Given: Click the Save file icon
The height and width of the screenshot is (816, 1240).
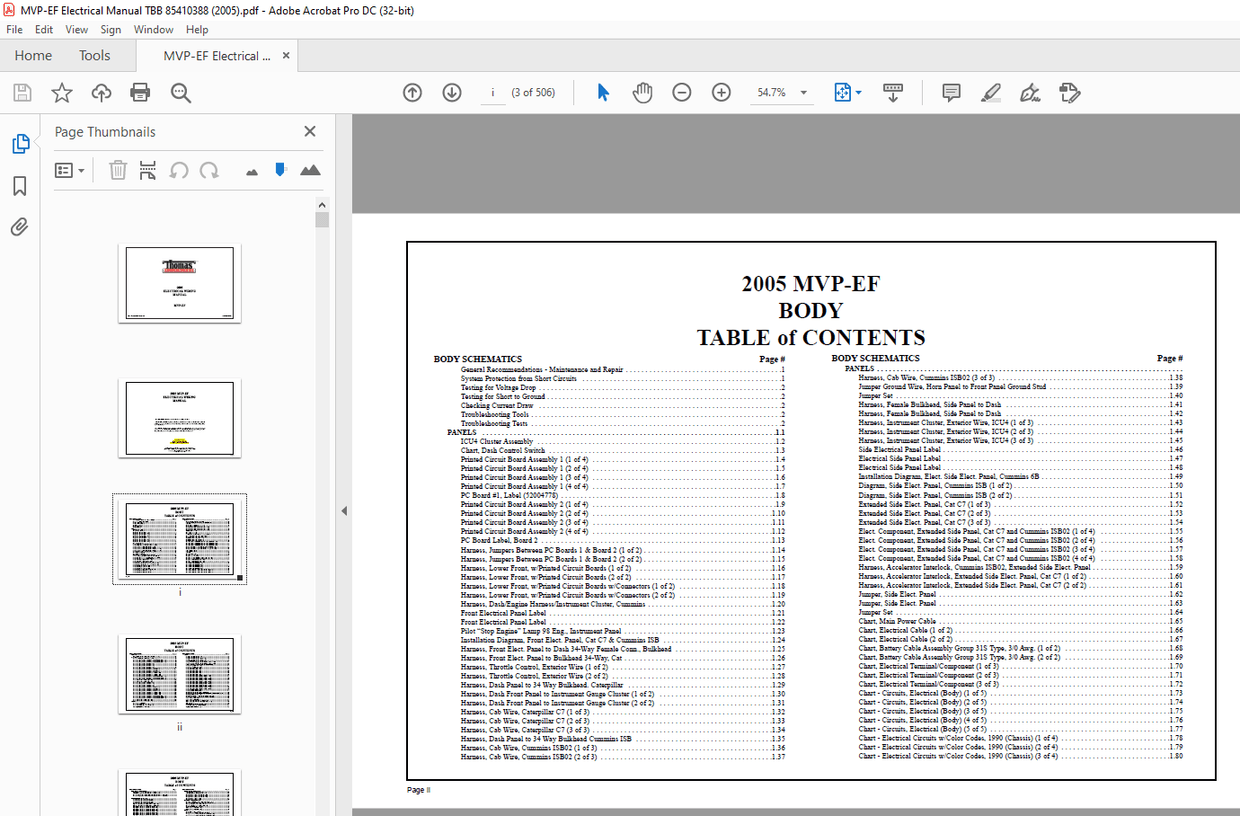Looking at the screenshot, I should click(x=22, y=93).
